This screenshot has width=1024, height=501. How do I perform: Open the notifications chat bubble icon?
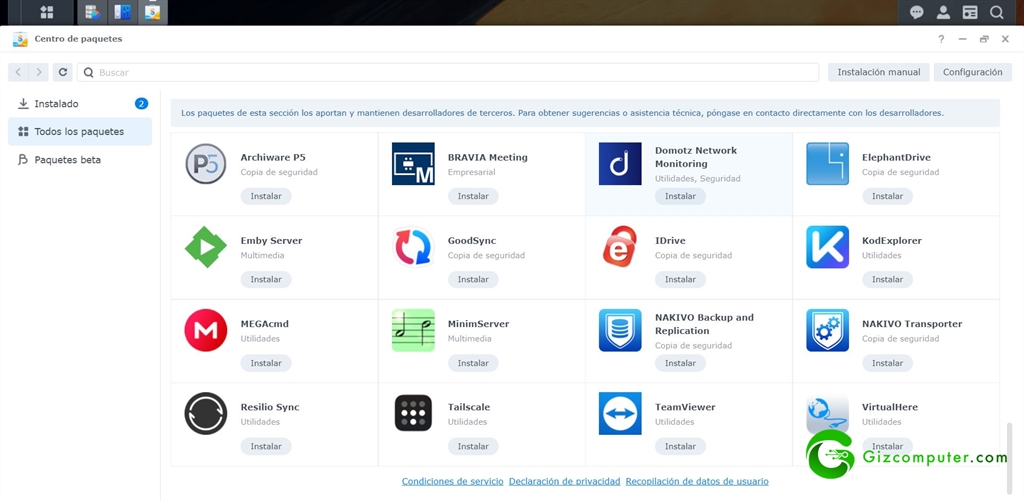[917, 12]
